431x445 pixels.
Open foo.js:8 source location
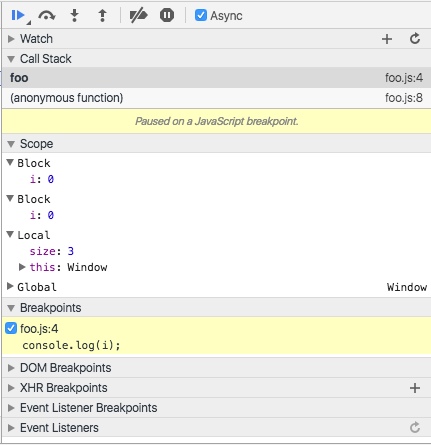(404, 98)
